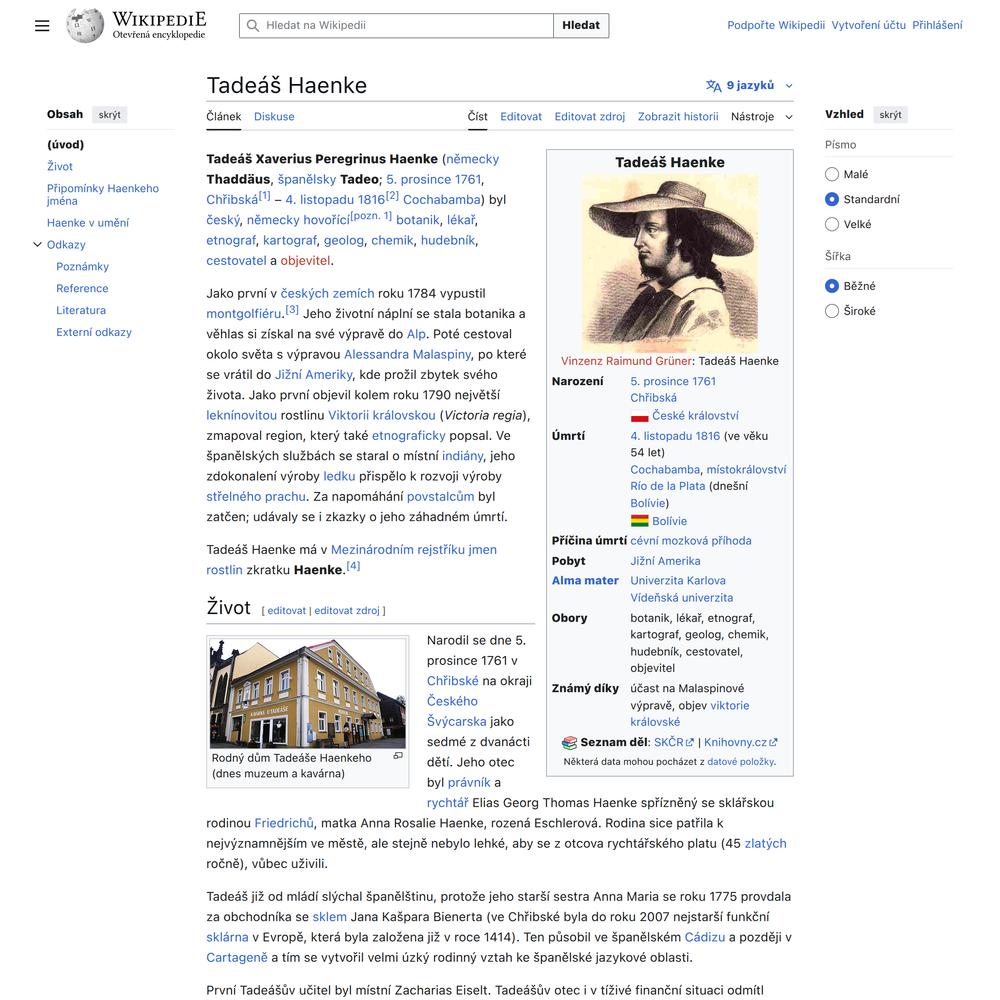Open the montgolfiéru link

[244, 314]
